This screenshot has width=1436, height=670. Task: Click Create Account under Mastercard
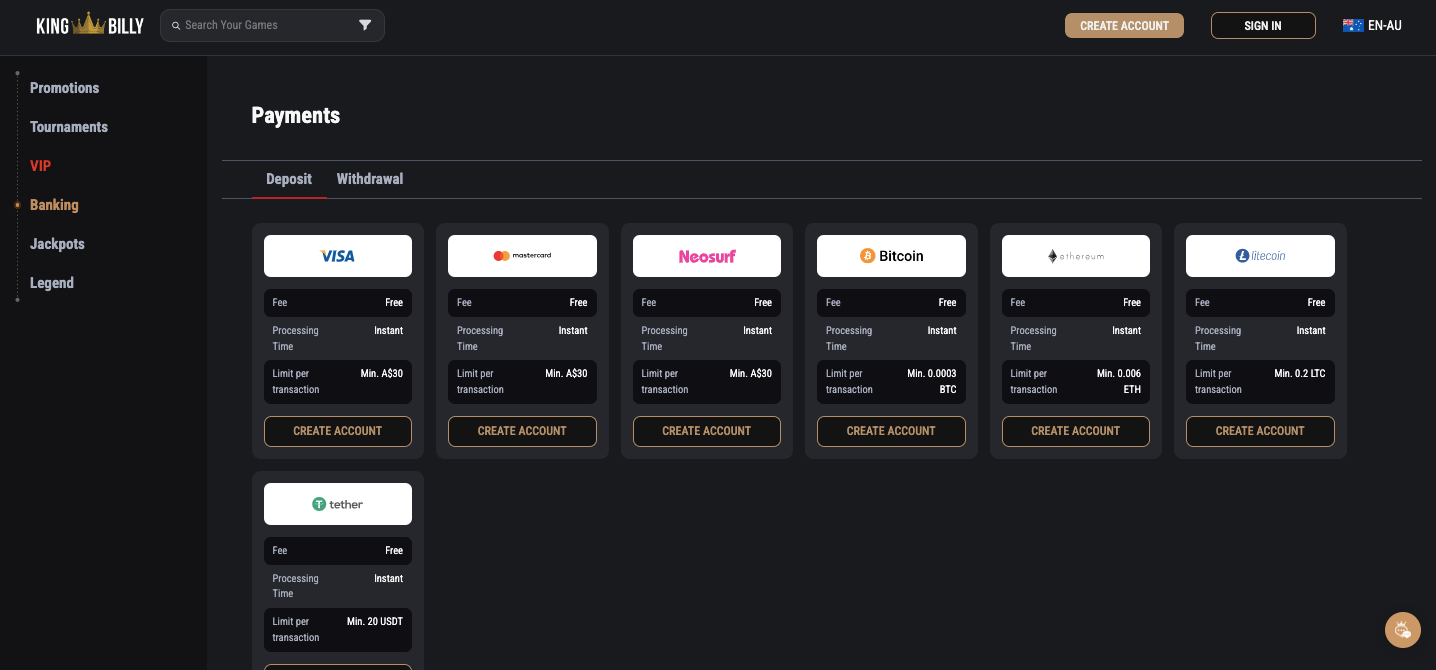coord(522,431)
